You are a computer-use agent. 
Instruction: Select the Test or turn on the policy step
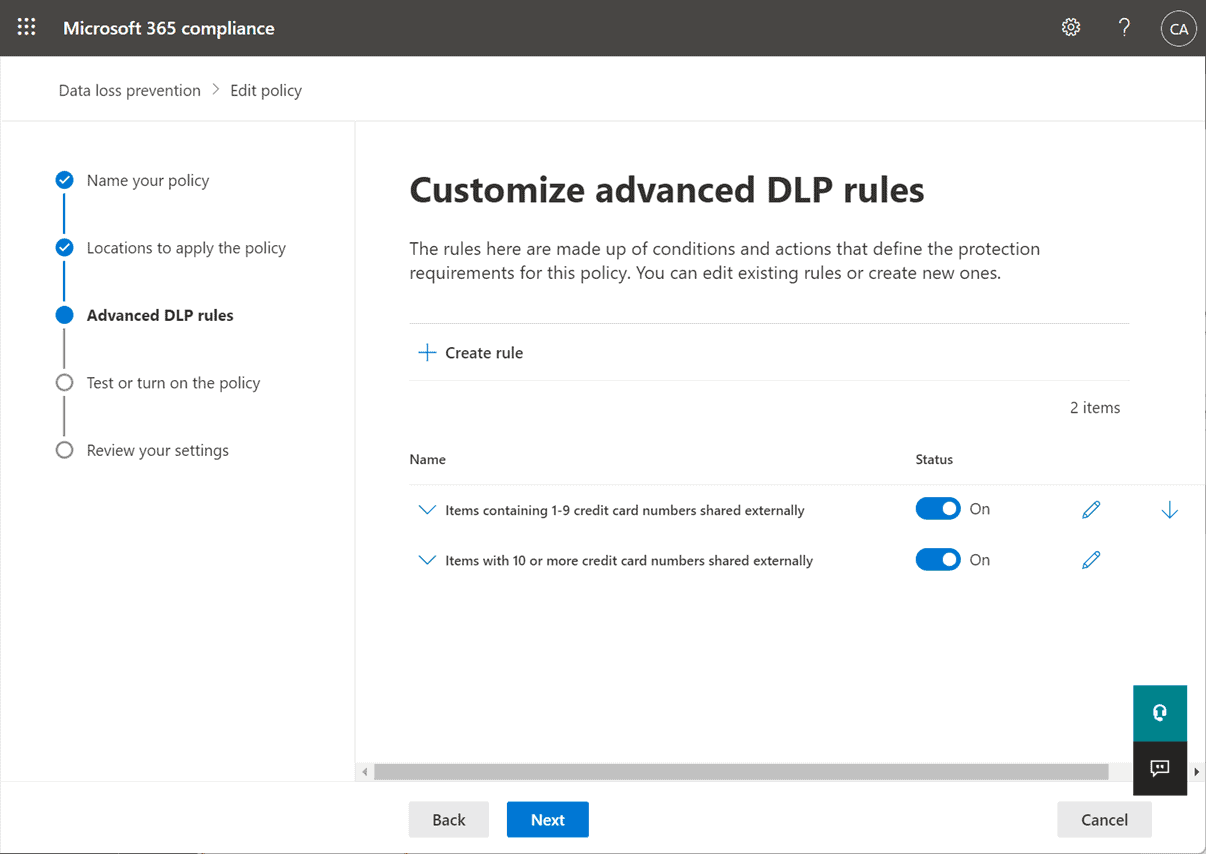pyautogui.click(x=172, y=382)
